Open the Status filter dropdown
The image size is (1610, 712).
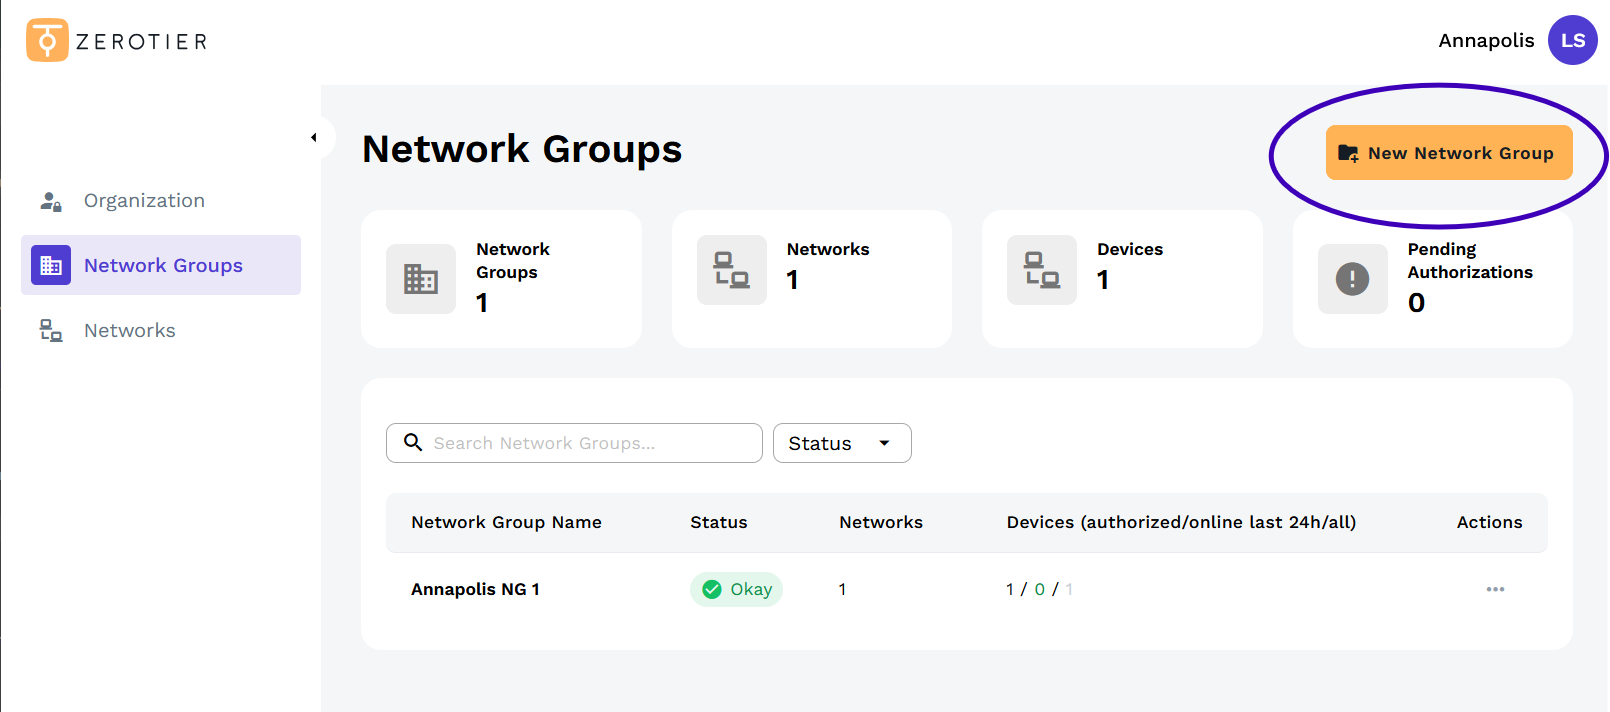(x=842, y=443)
